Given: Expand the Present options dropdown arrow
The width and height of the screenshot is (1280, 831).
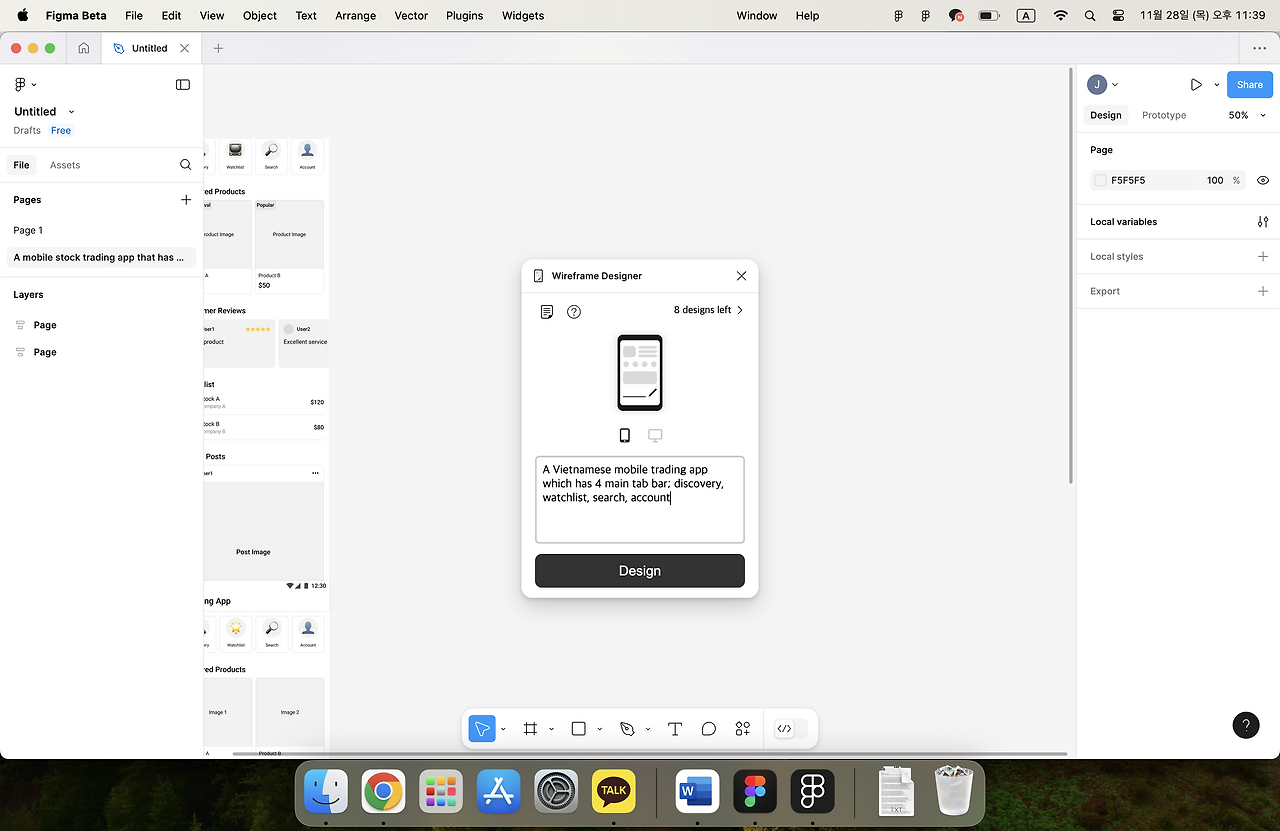Looking at the screenshot, I should click(x=1217, y=85).
